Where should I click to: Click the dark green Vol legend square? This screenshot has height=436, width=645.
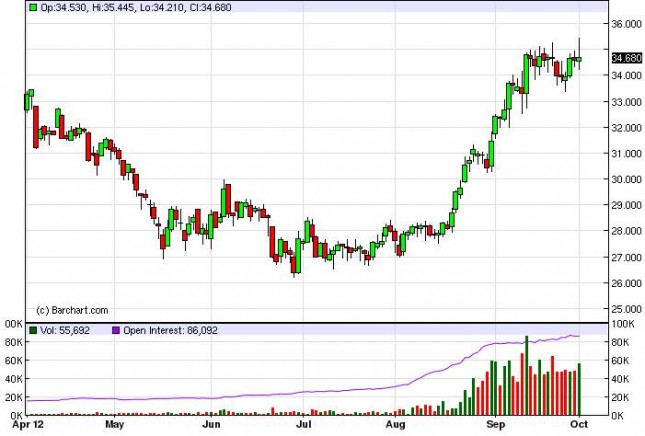tap(33, 330)
